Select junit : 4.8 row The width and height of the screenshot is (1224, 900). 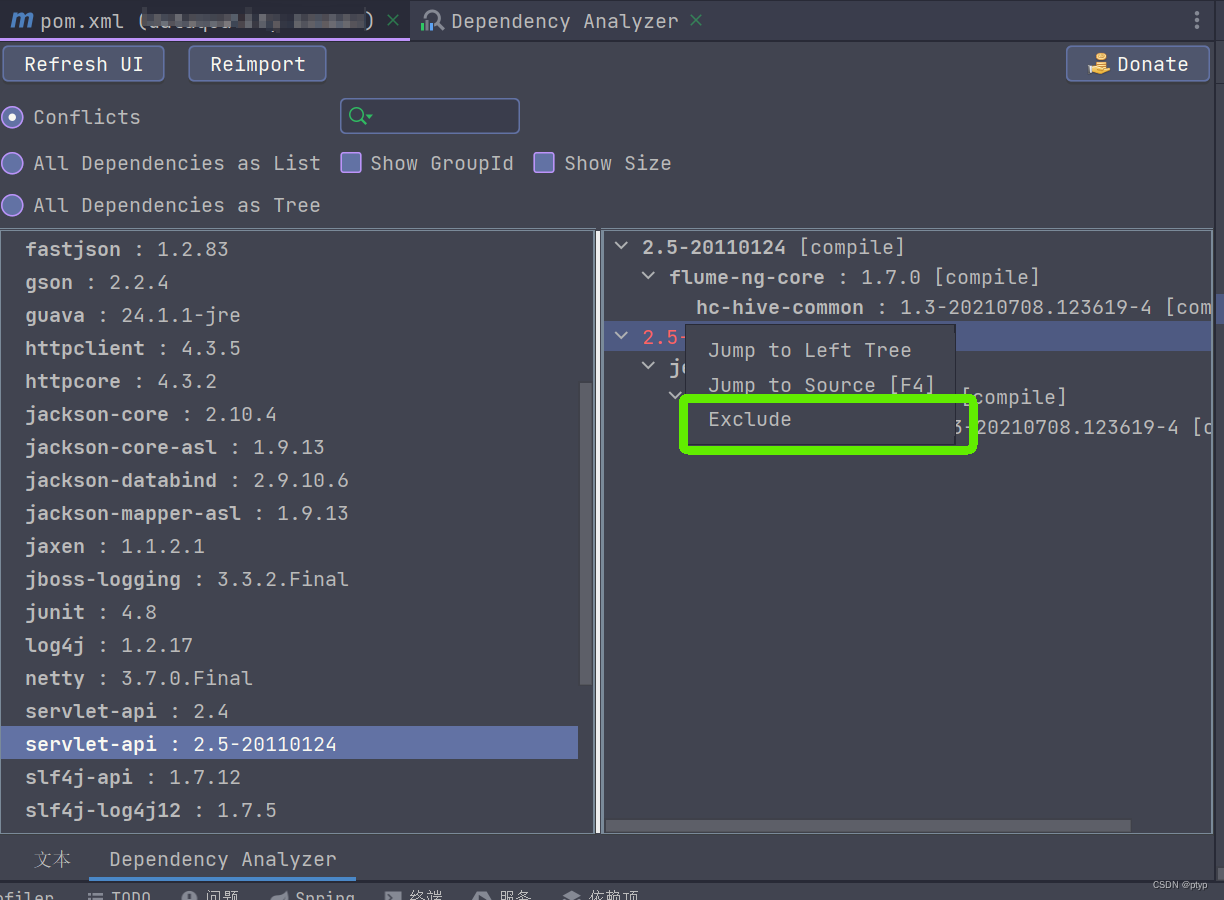[x=289, y=612]
